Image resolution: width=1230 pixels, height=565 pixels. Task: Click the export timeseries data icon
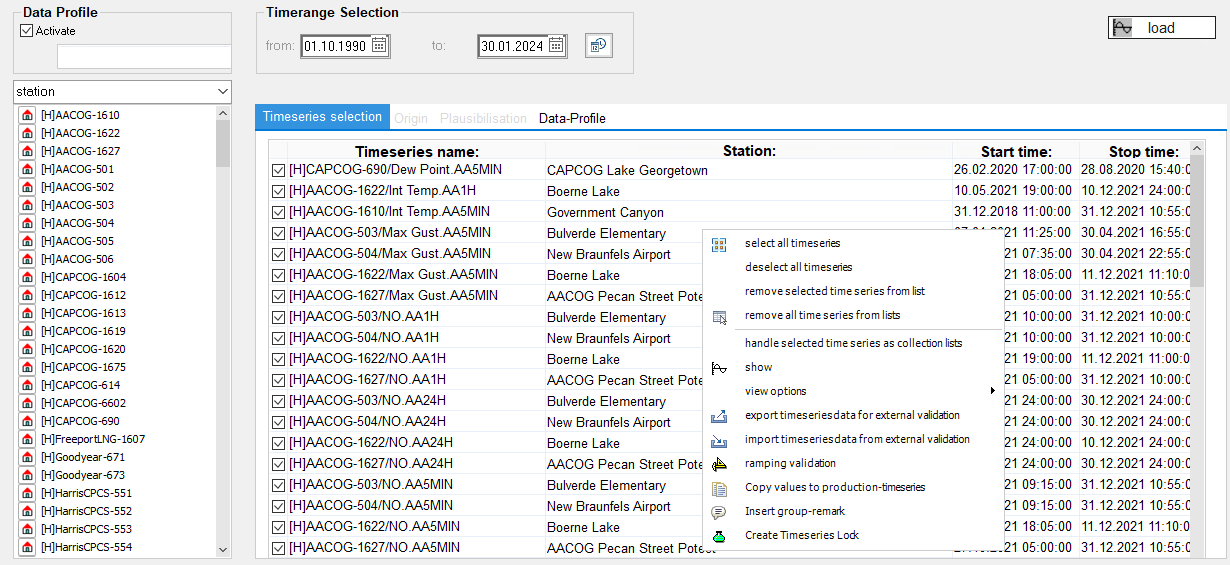coord(719,415)
